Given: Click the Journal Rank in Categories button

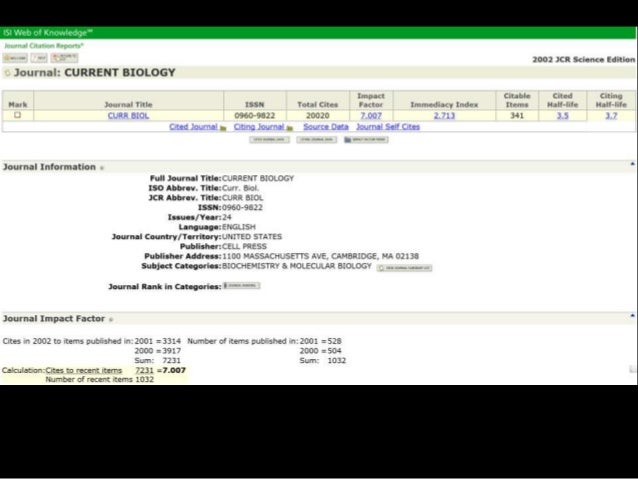Looking at the screenshot, I should coord(241,286).
